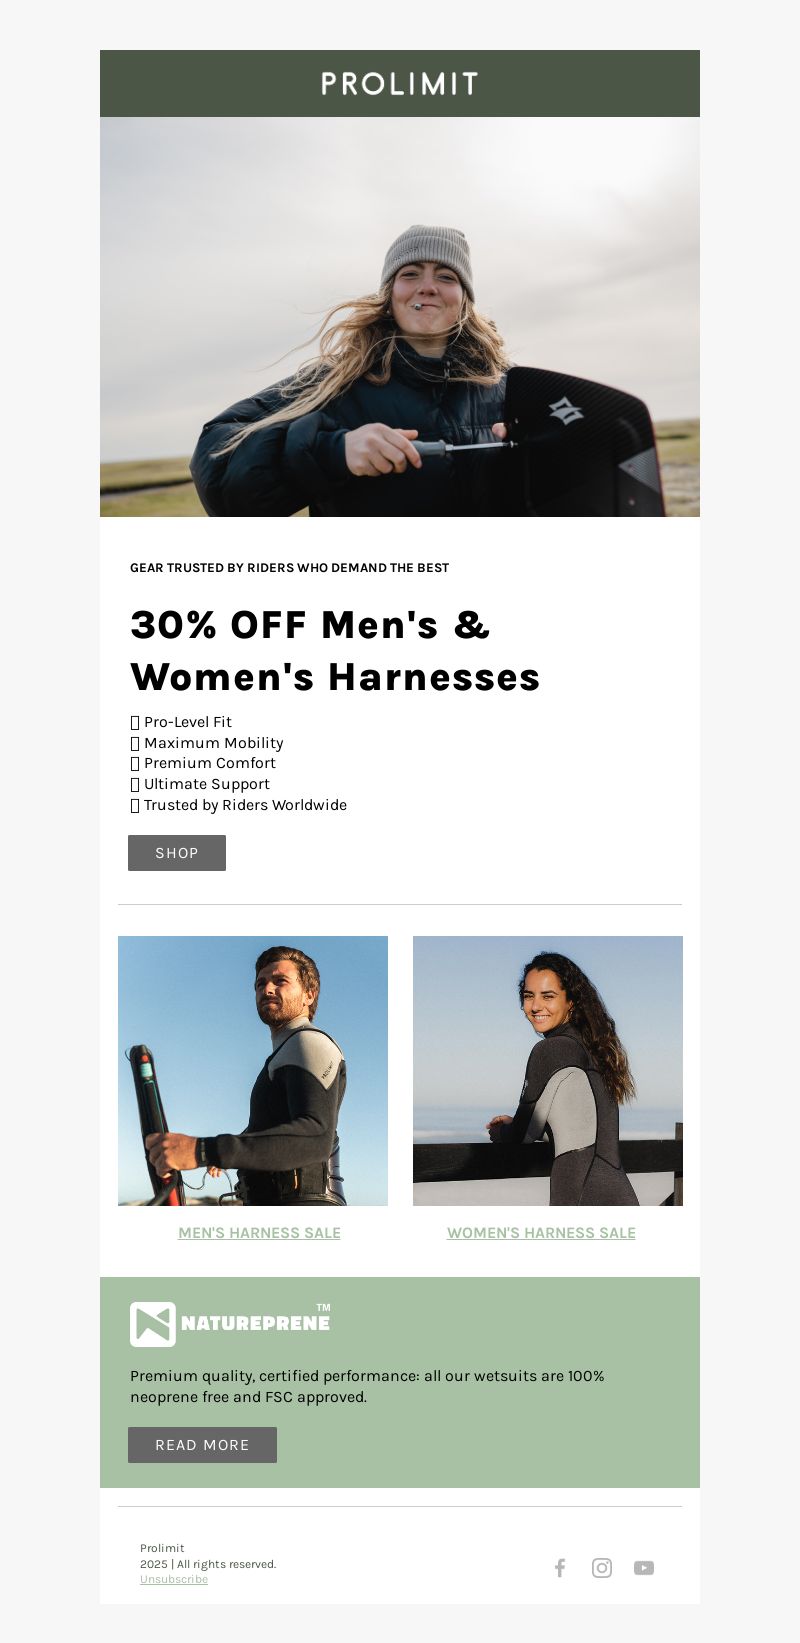Click the PROLIMIT header logo
The height and width of the screenshot is (1643, 800).
400,84
